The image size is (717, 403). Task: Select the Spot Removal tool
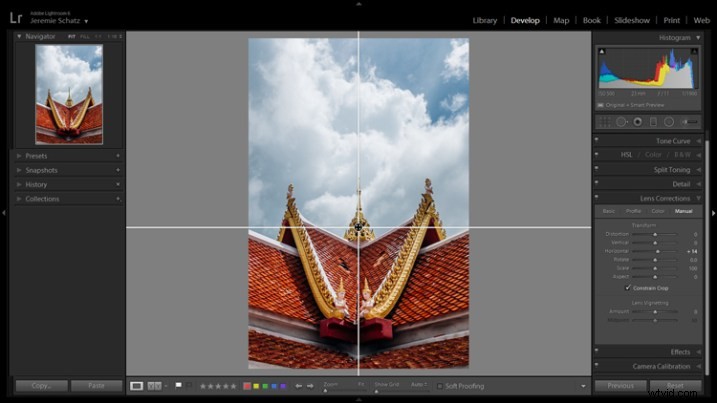pyautogui.click(x=621, y=122)
